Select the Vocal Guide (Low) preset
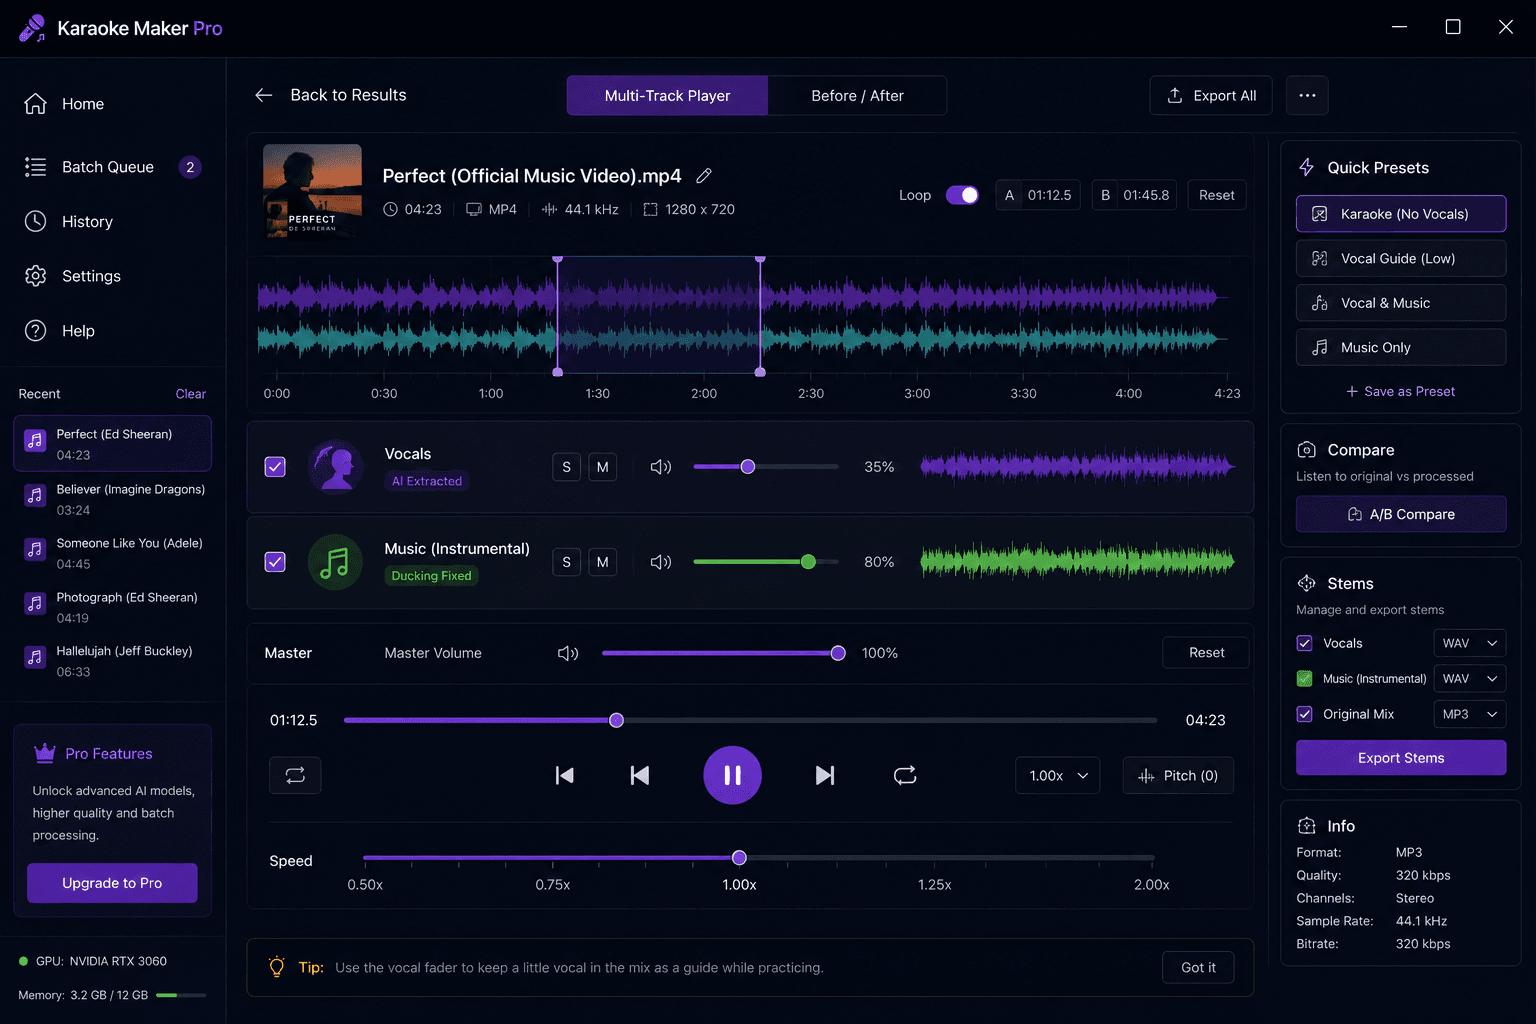Viewport: 1536px width, 1024px height. pyautogui.click(x=1401, y=258)
